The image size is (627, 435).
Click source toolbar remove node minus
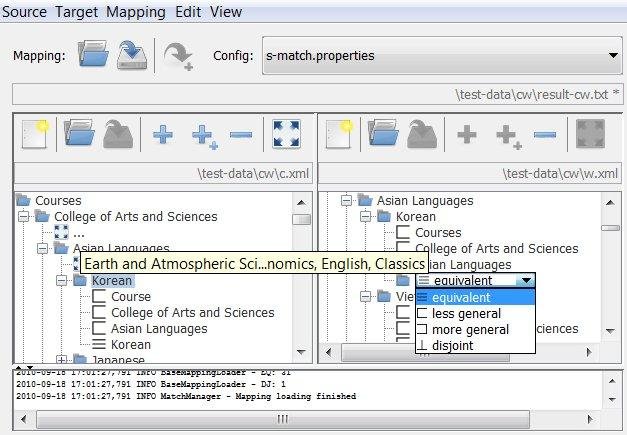tap(241, 135)
